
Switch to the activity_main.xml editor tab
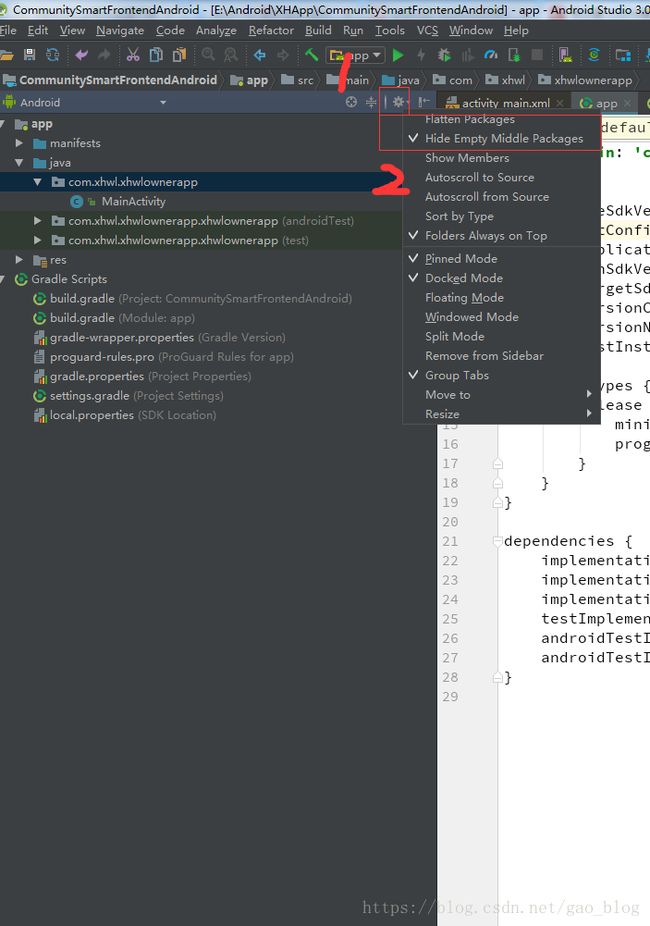(506, 103)
